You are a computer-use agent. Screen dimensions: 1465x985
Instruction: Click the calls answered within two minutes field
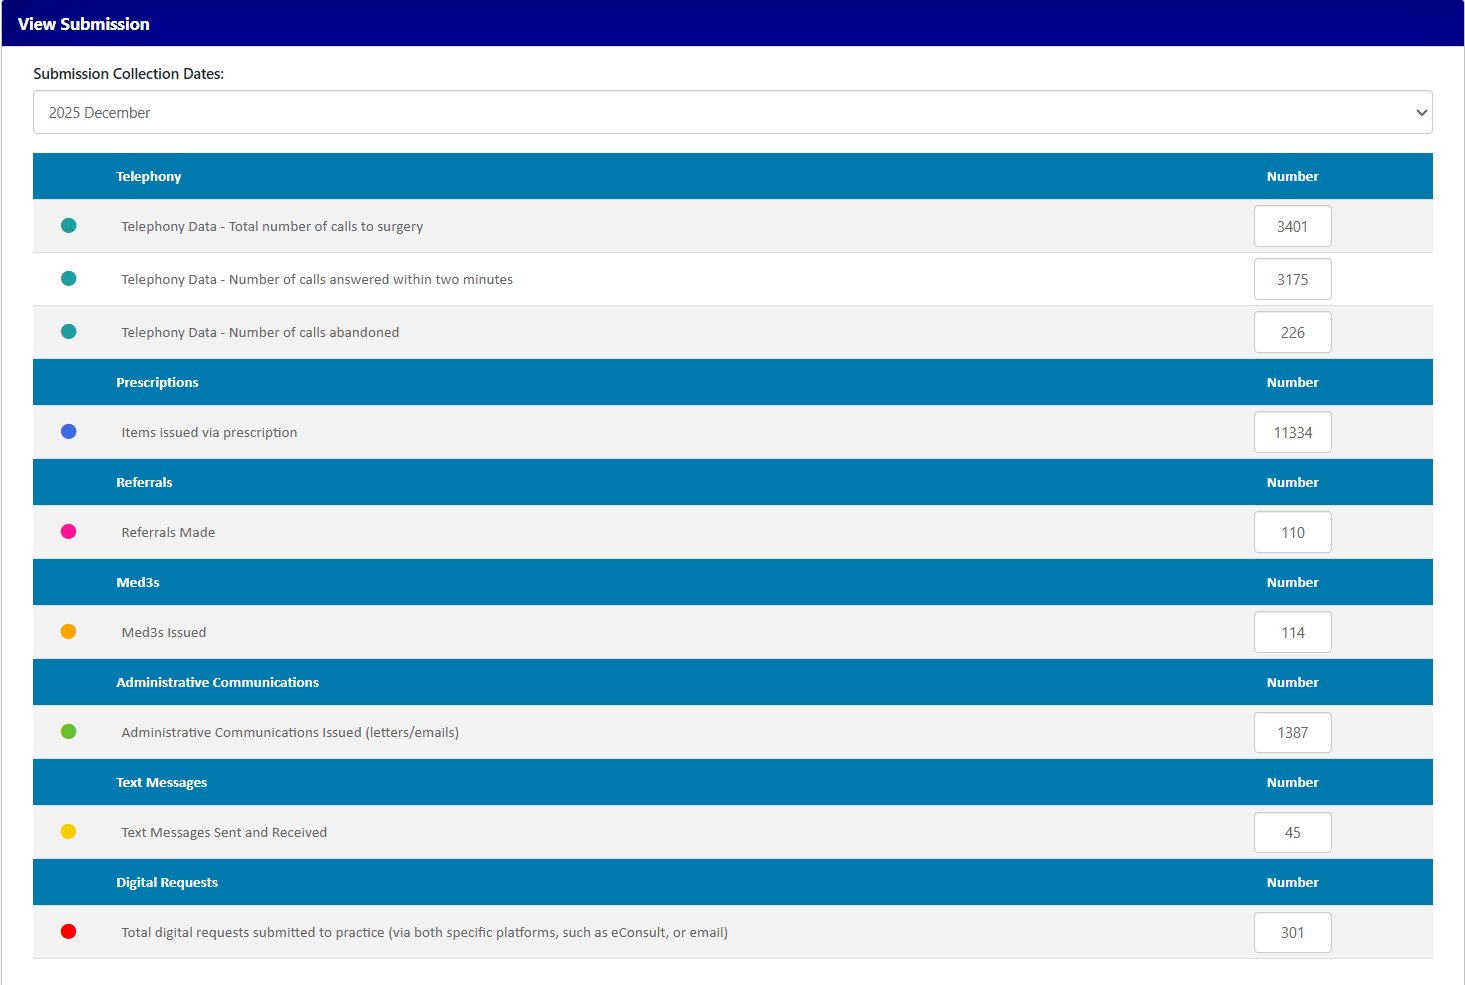tap(1292, 279)
